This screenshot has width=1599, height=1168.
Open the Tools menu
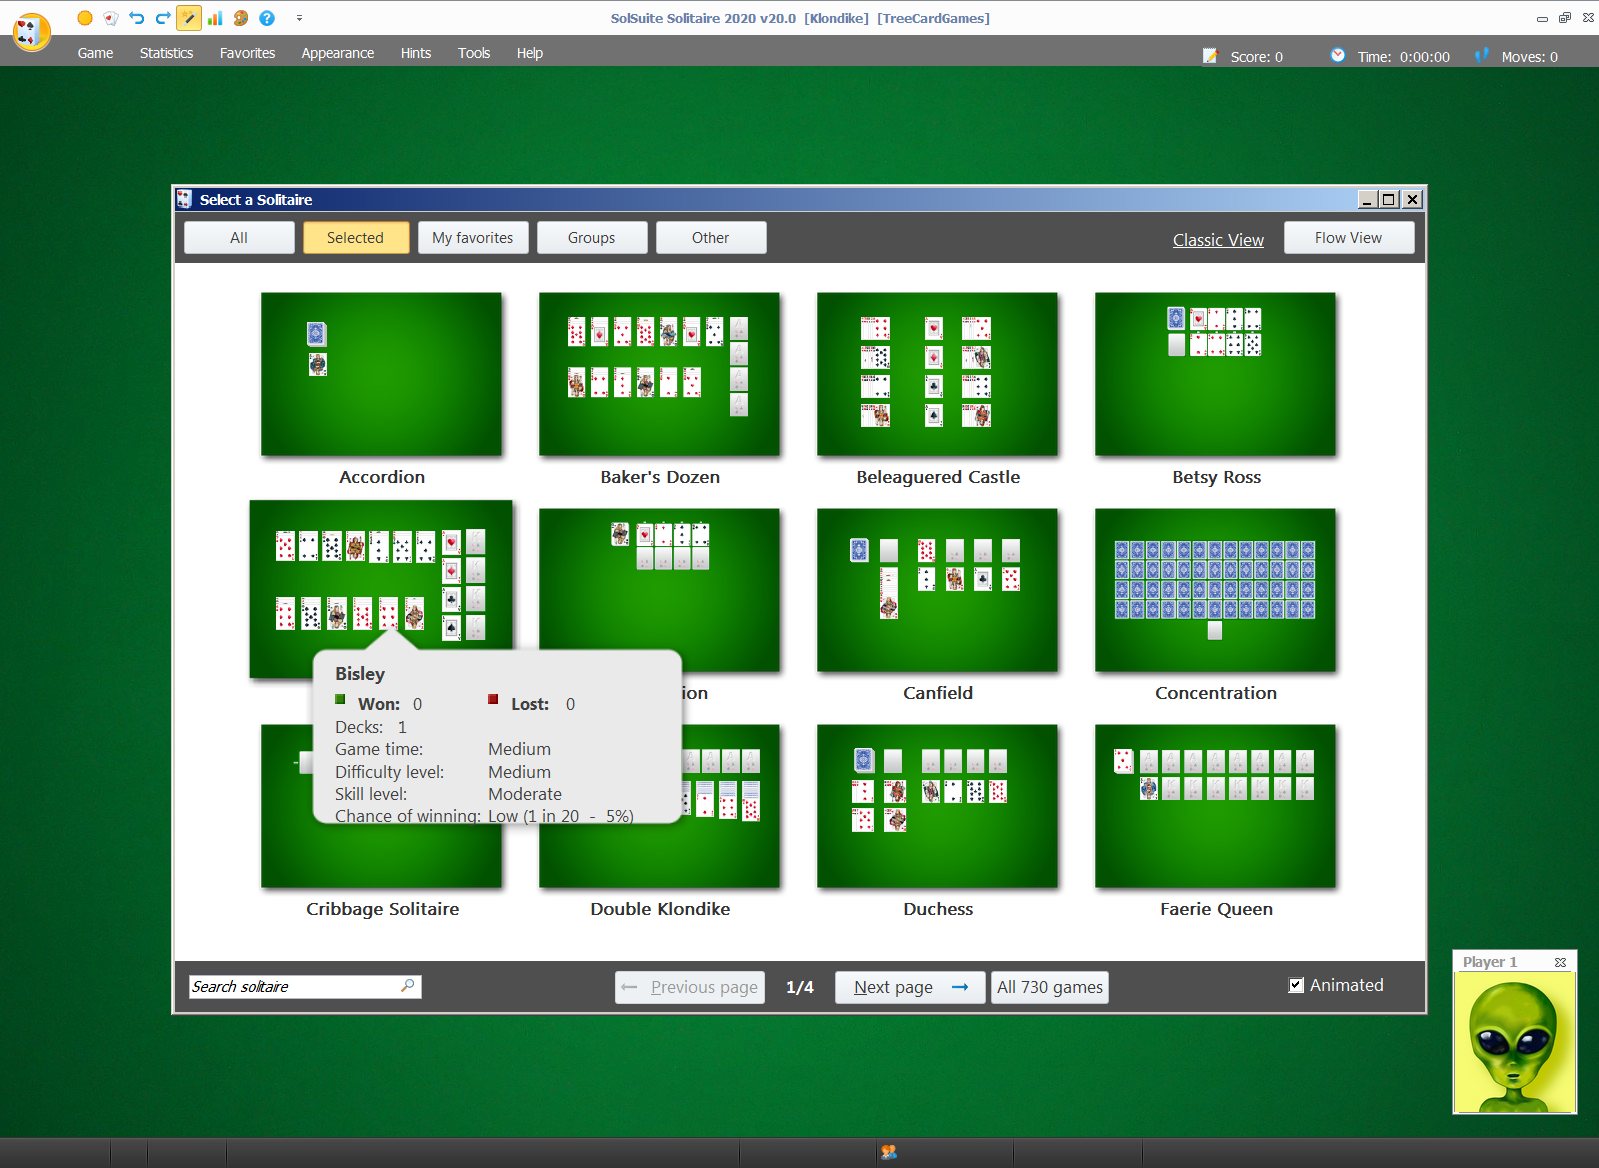pos(474,53)
